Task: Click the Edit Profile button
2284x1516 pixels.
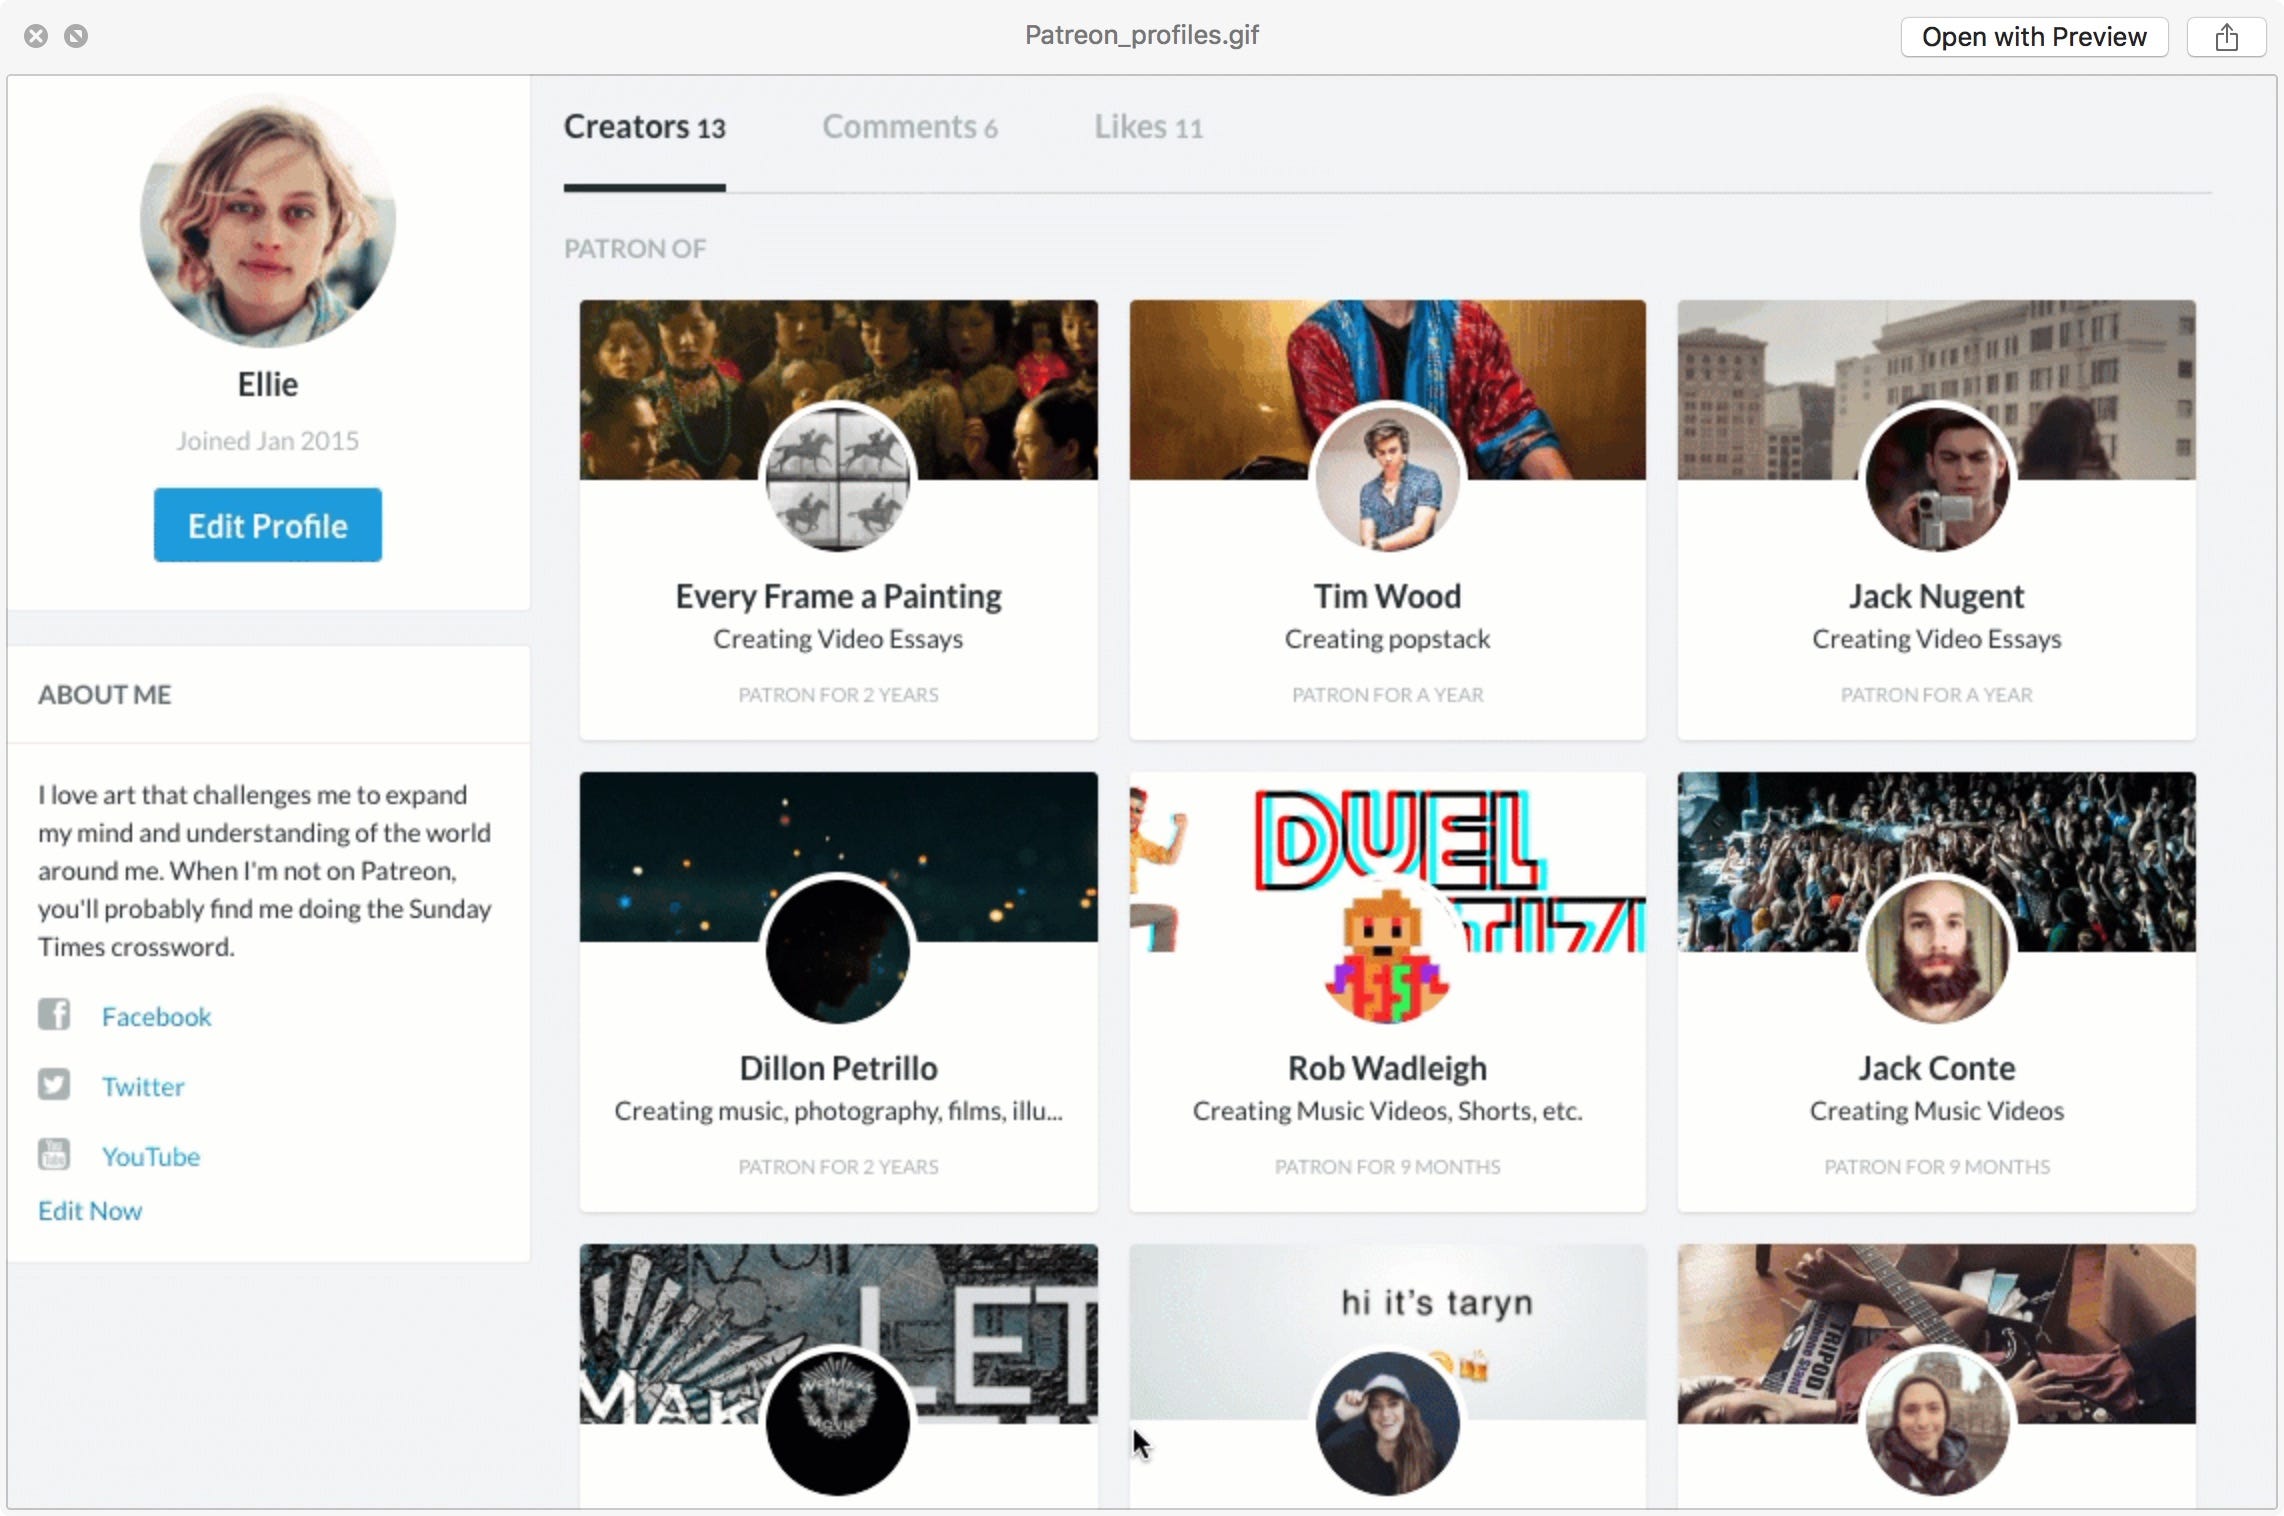Action: (268, 525)
